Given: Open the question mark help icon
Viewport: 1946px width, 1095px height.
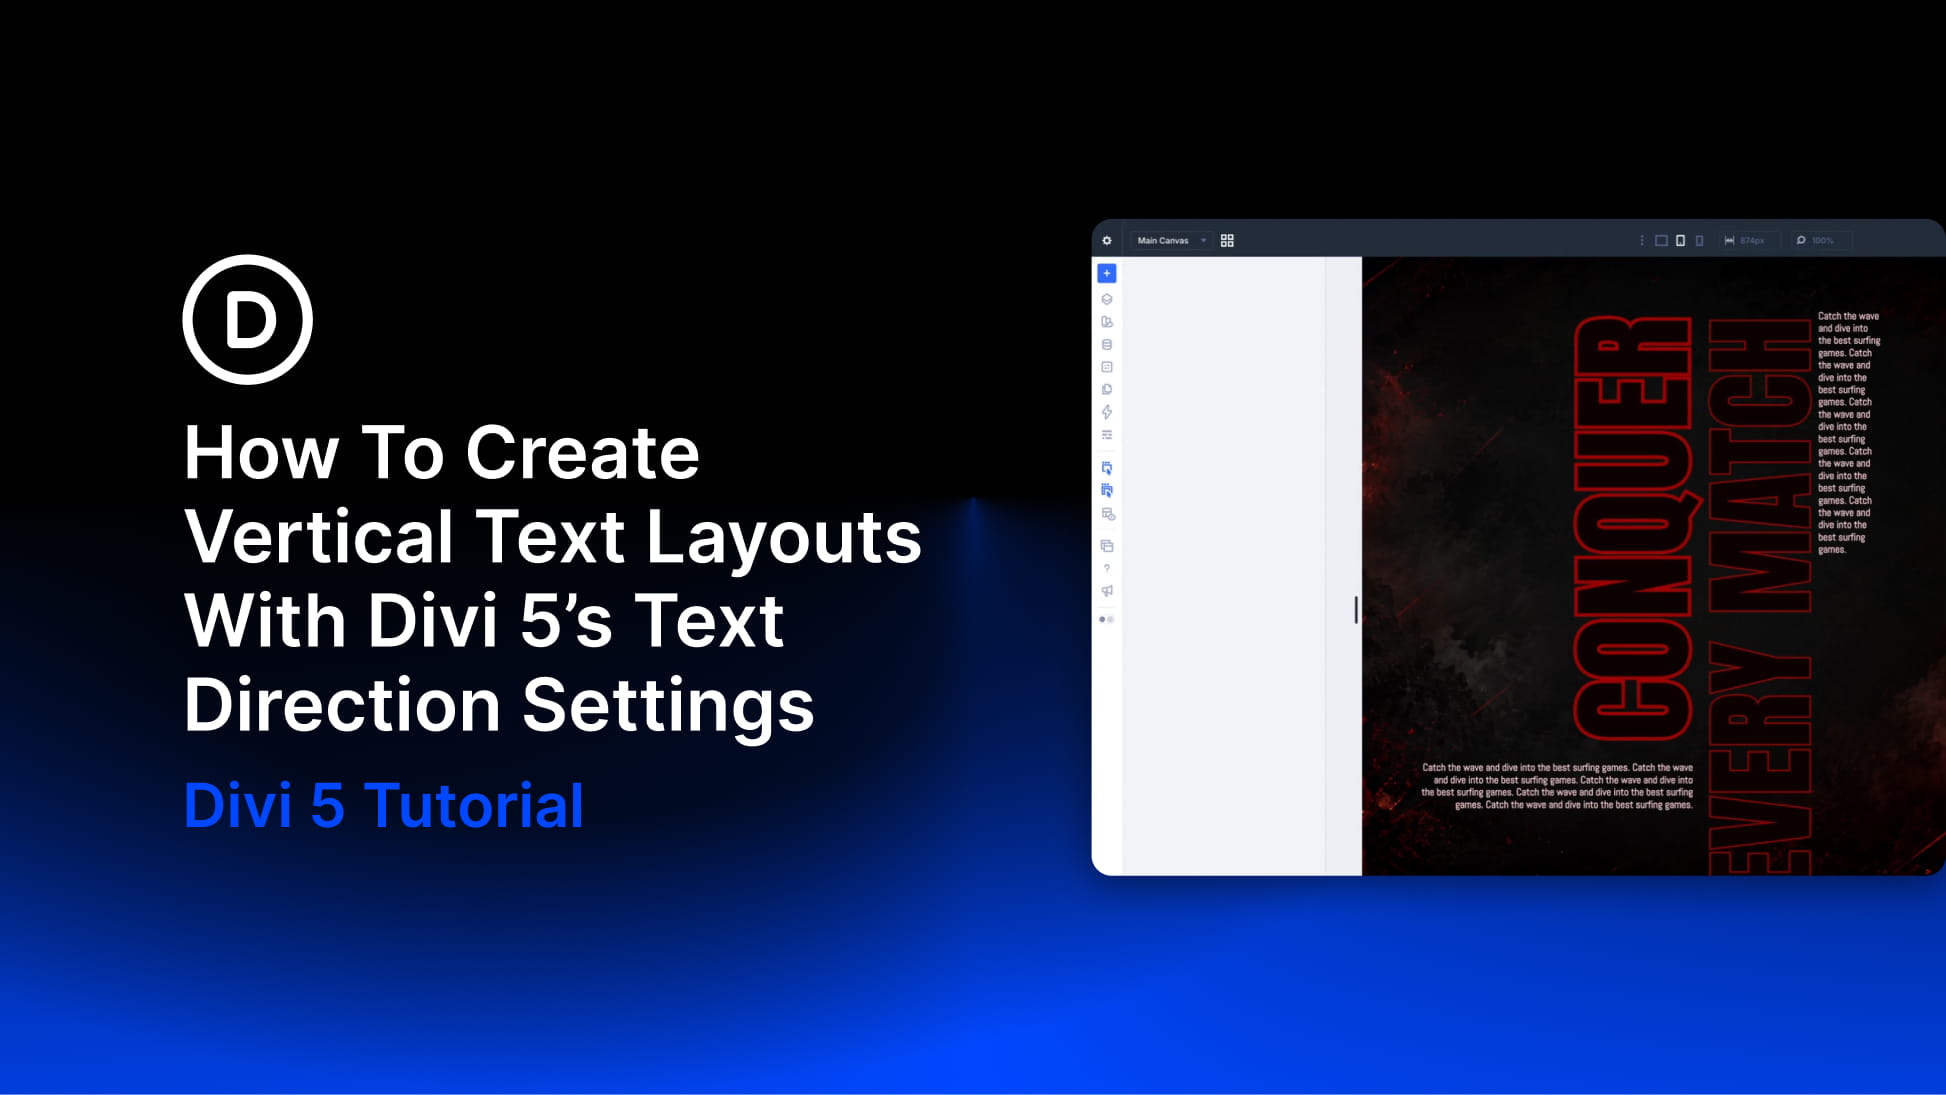Looking at the screenshot, I should pyautogui.click(x=1107, y=568).
